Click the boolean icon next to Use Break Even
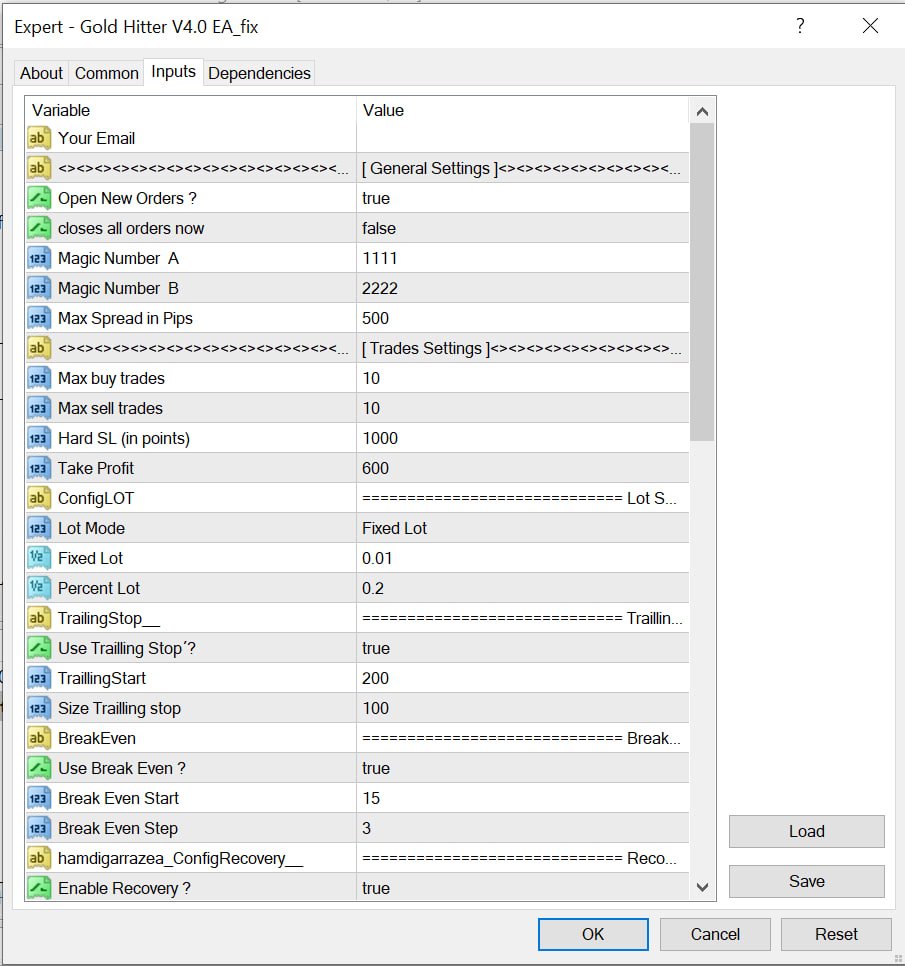905x966 pixels. (39, 768)
